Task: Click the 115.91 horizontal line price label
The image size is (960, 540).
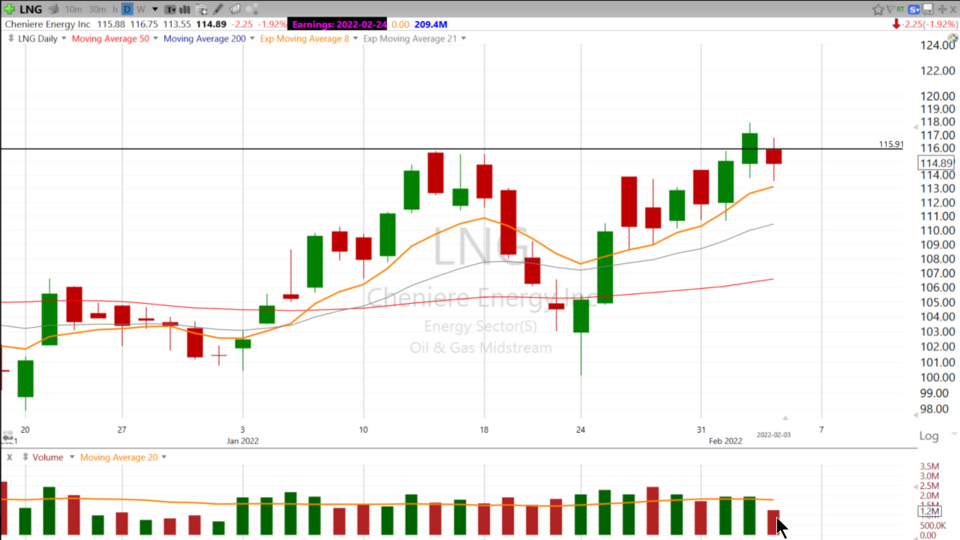Action: point(891,144)
